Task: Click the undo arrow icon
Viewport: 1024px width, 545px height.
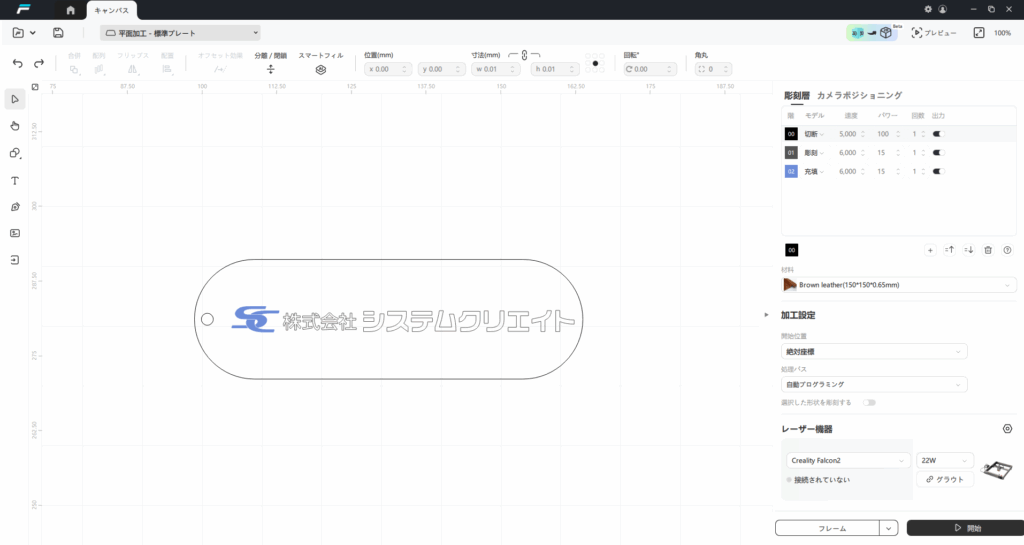Action: pos(18,63)
